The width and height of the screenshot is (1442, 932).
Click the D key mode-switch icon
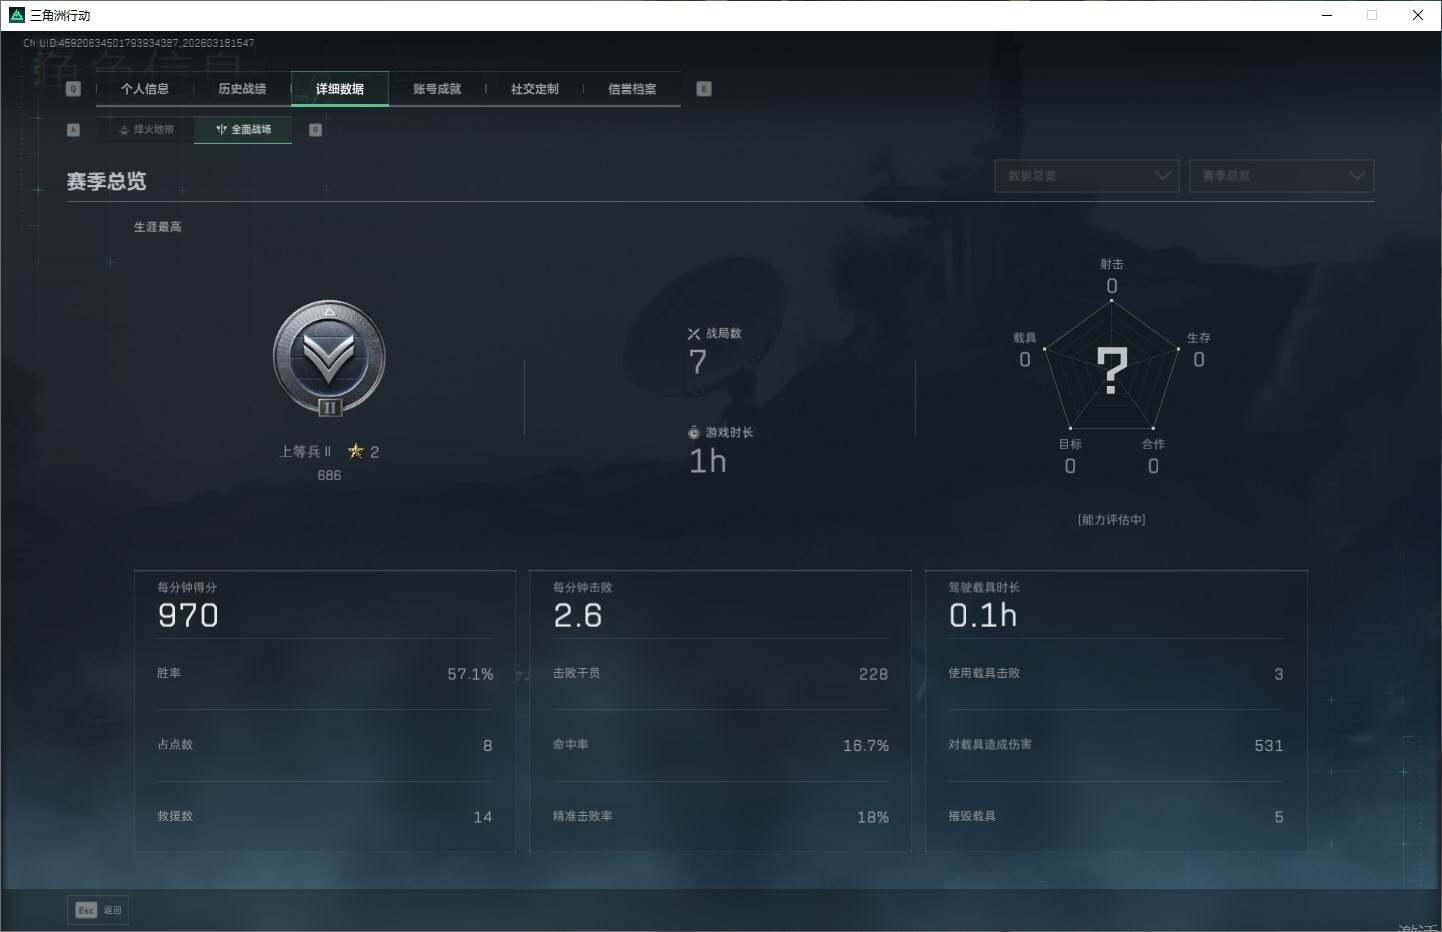(315, 130)
